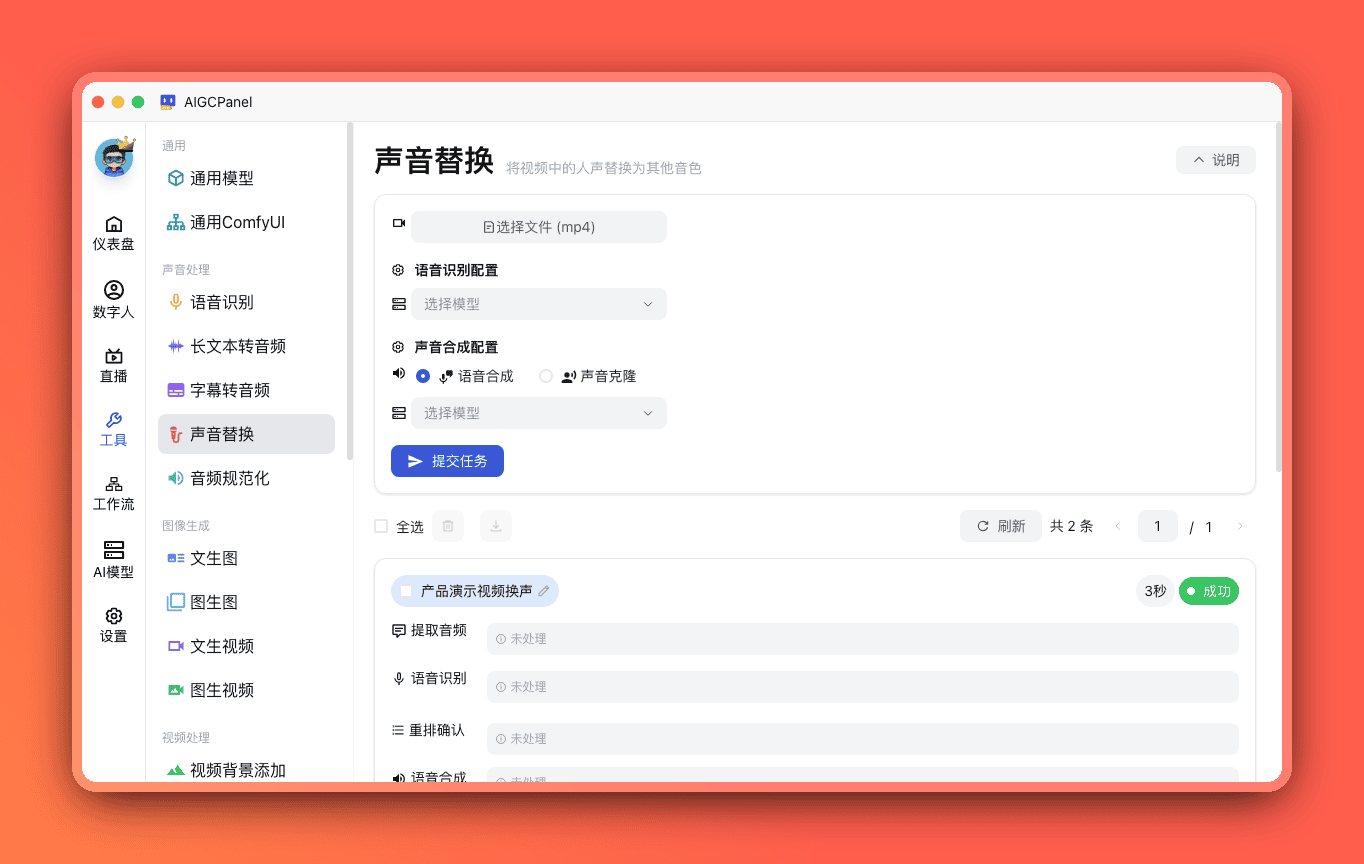Click the 重排确认 result field
Viewport: 1364px width, 864px height.
pos(863,739)
